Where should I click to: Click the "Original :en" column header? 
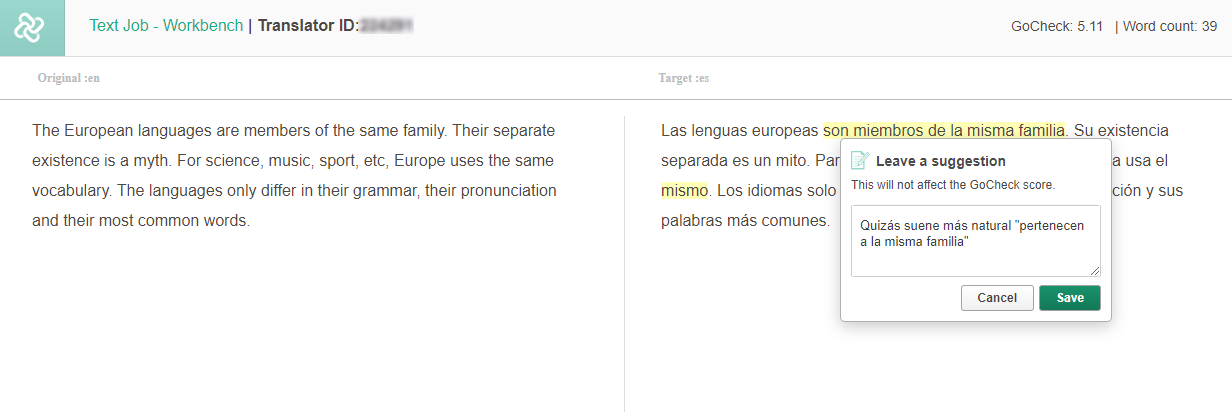coord(69,78)
